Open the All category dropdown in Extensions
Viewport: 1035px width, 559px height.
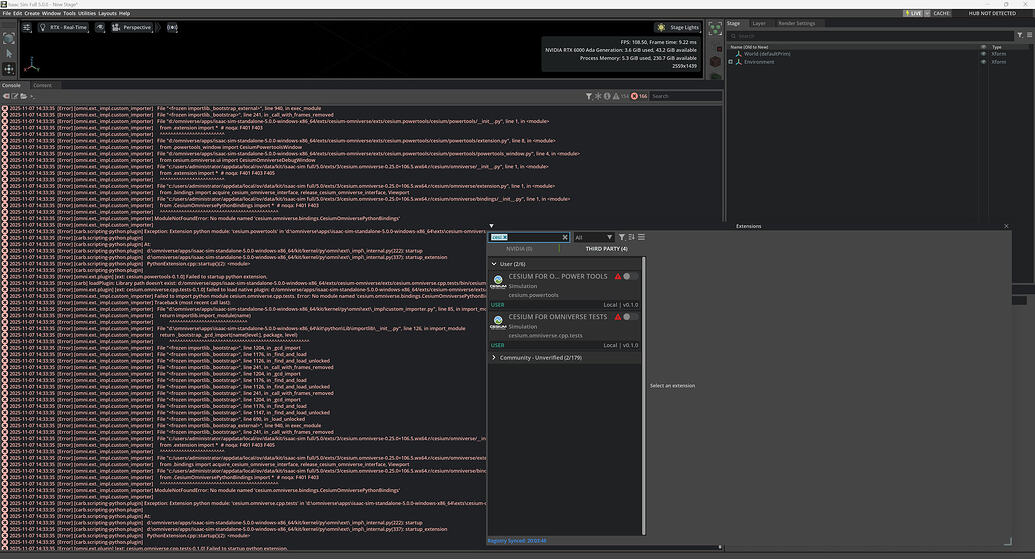[593, 237]
